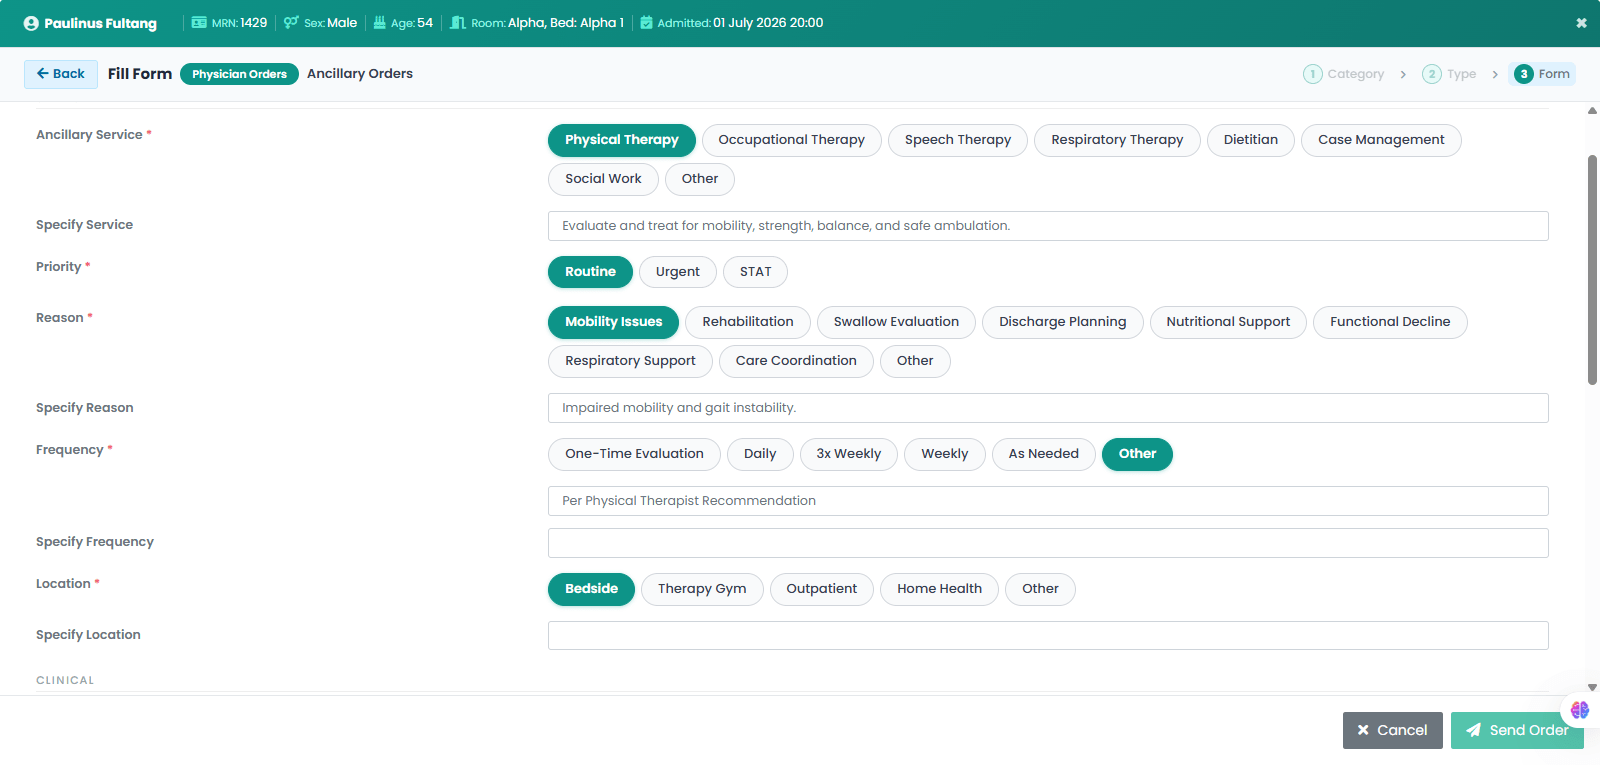Choose Respiratory Support reason

(630, 361)
